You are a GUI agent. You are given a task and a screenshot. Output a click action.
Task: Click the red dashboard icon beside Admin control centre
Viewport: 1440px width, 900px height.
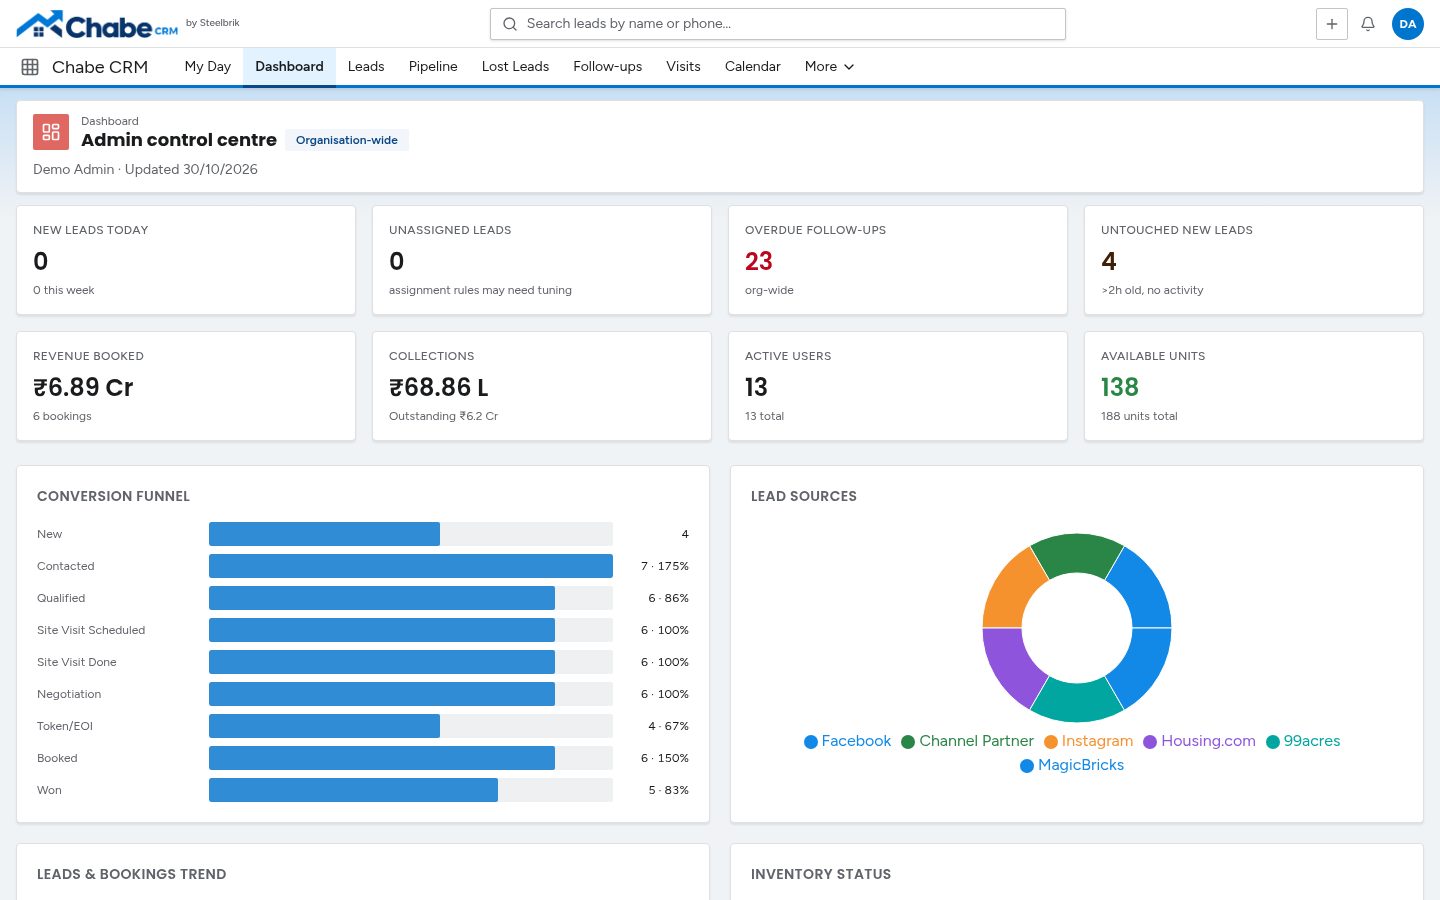pyautogui.click(x=51, y=132)
